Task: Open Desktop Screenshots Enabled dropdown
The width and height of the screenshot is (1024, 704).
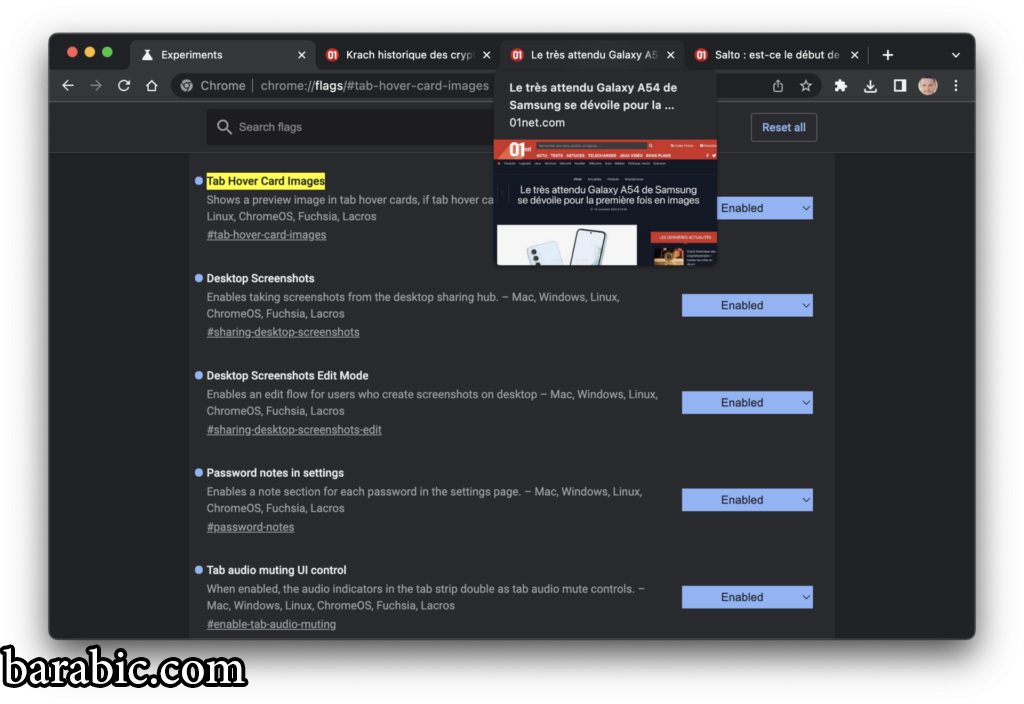Action: (x=747, y=305)
